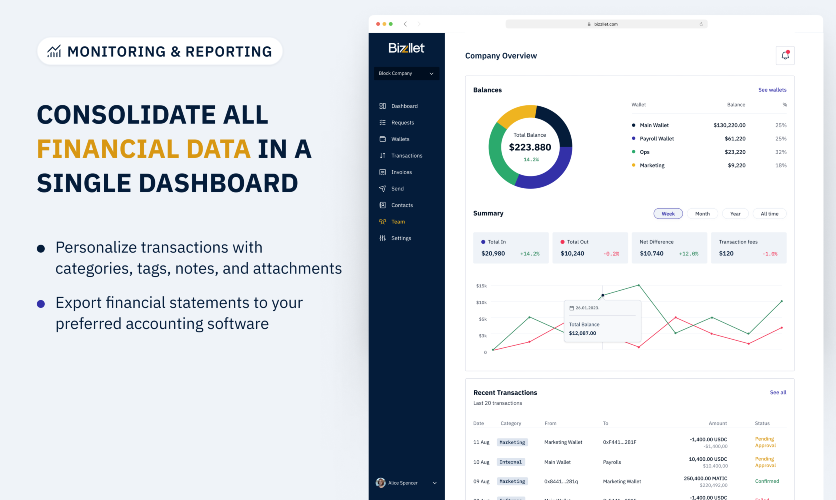Click the Marketing tag on the 09 Aug row
836x500 pixels.
click(x=512, y=481)
